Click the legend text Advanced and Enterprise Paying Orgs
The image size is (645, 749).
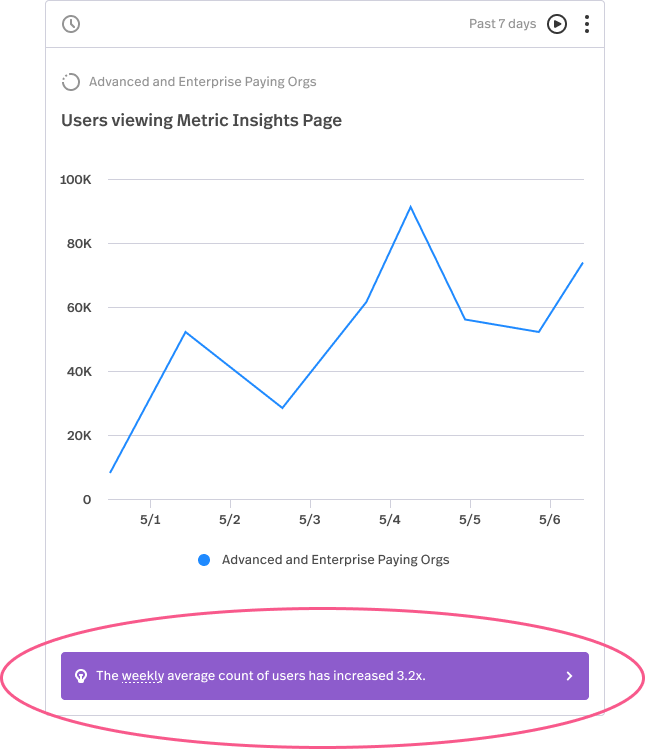[x=335, y=560]
